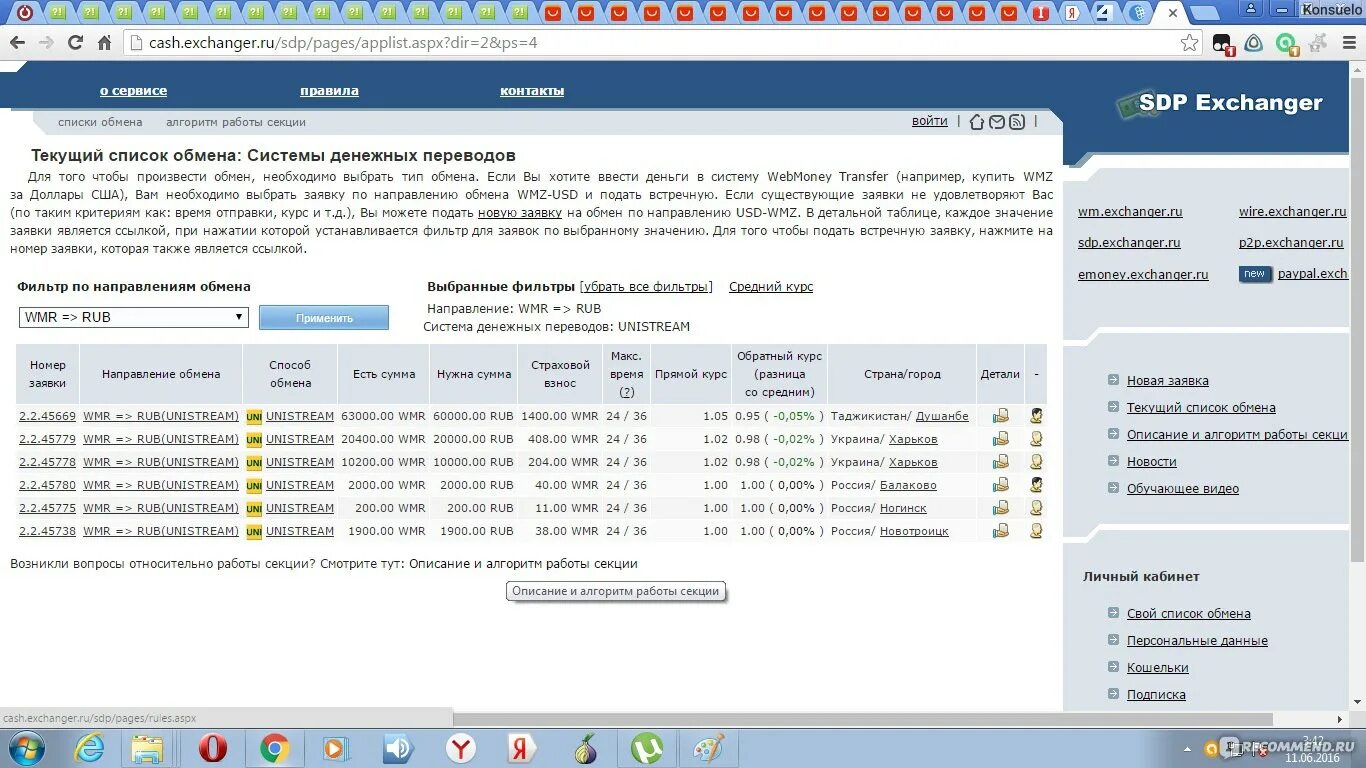Viewport: 1366px width, 768px height.
Task: Click the 'новую заявку' link in description
Action: [x=520, y=213]
